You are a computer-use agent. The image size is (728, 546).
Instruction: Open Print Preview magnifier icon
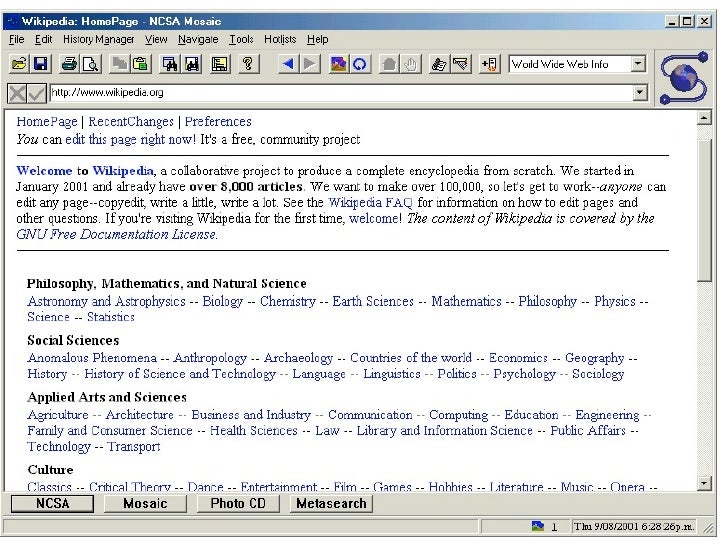point(91,64)
